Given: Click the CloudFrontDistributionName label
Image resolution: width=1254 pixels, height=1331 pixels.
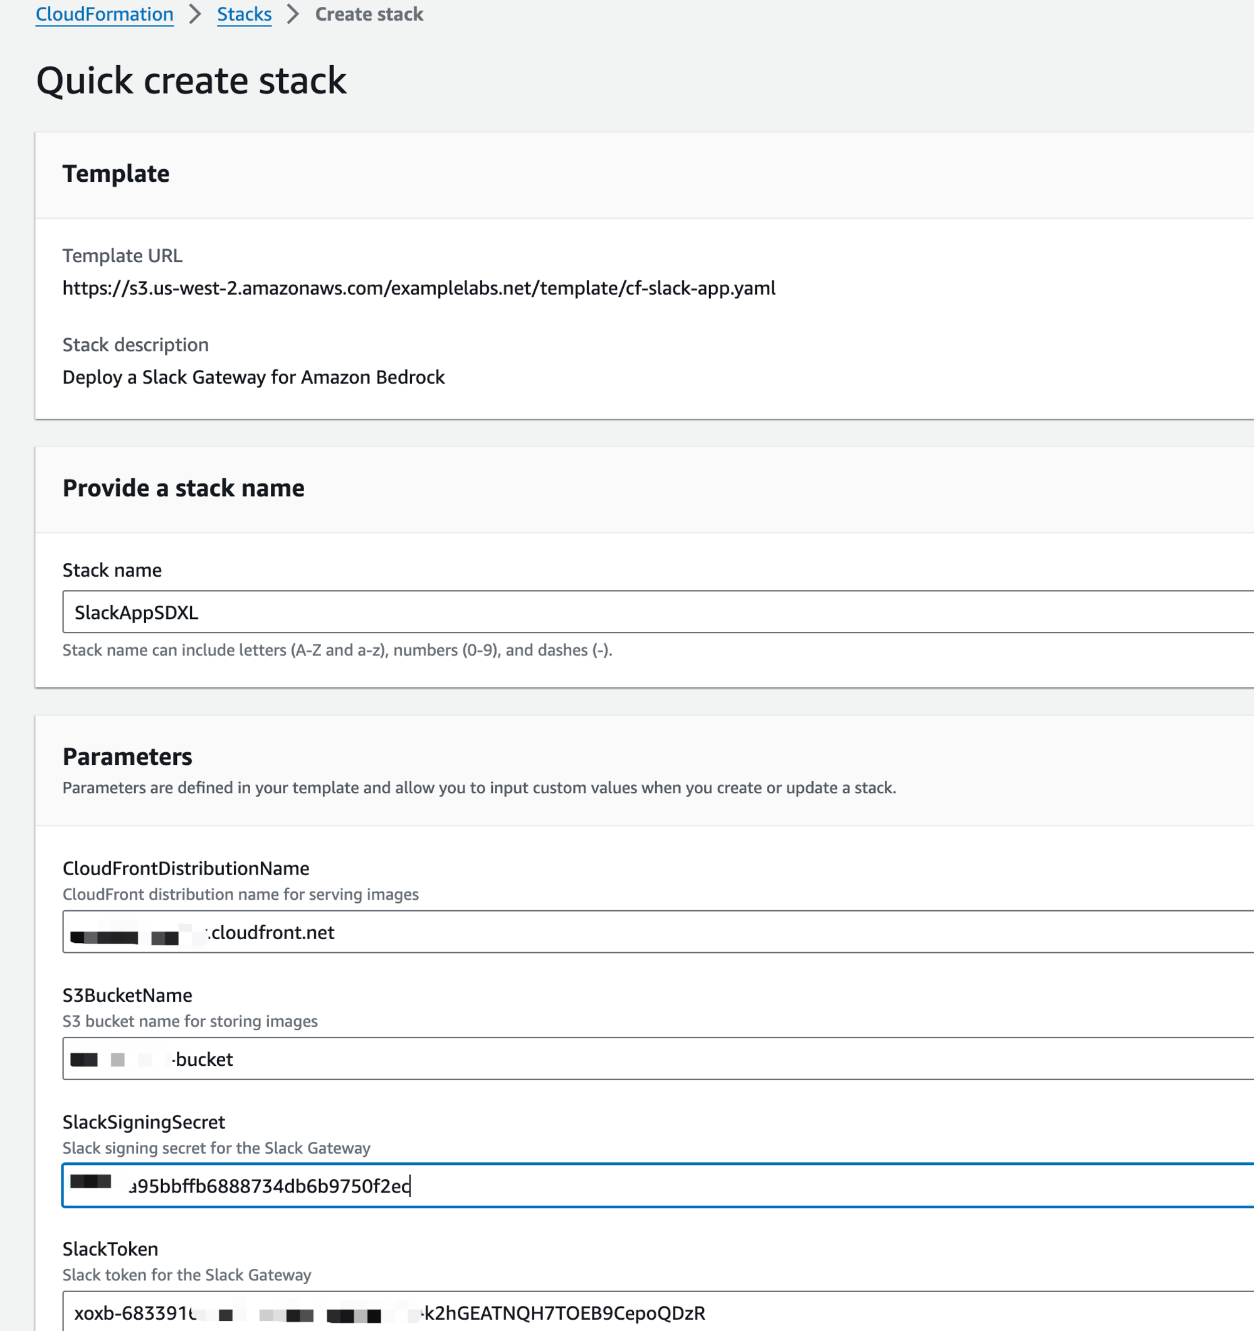Looking at the screenshot, I should [x=186, y=868].
